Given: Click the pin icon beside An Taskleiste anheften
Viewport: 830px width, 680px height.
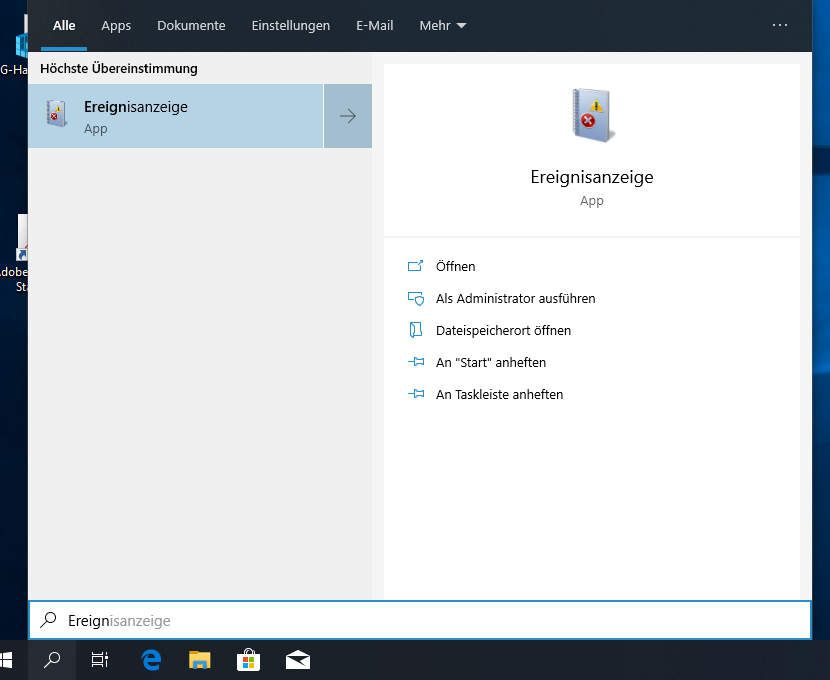Looking at the screenshot, I should click(x=416, y=394).
